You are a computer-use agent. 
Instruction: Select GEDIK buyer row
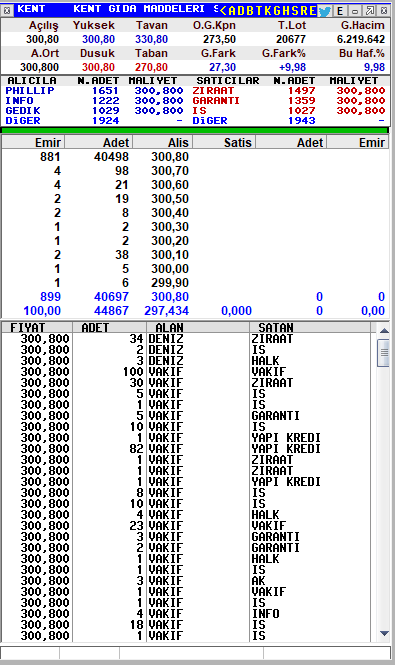(94, 111)
